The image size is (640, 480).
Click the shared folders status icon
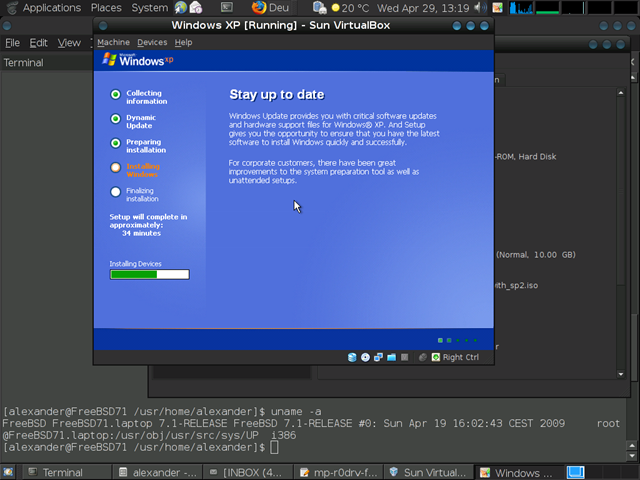(x=391, y=357)
